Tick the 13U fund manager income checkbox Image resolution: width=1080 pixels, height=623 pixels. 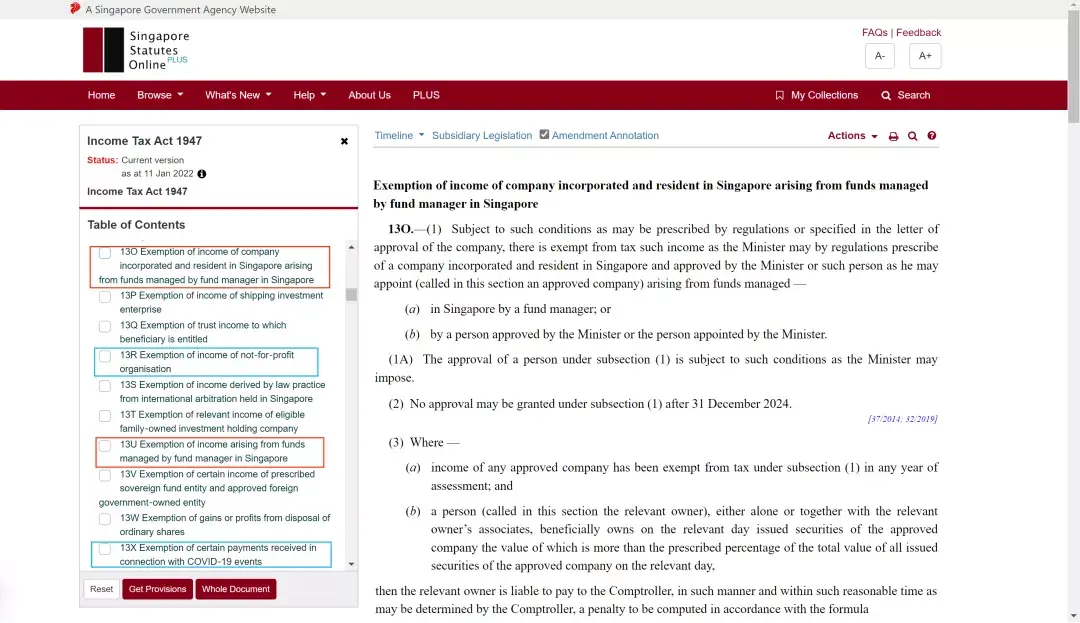105,445
